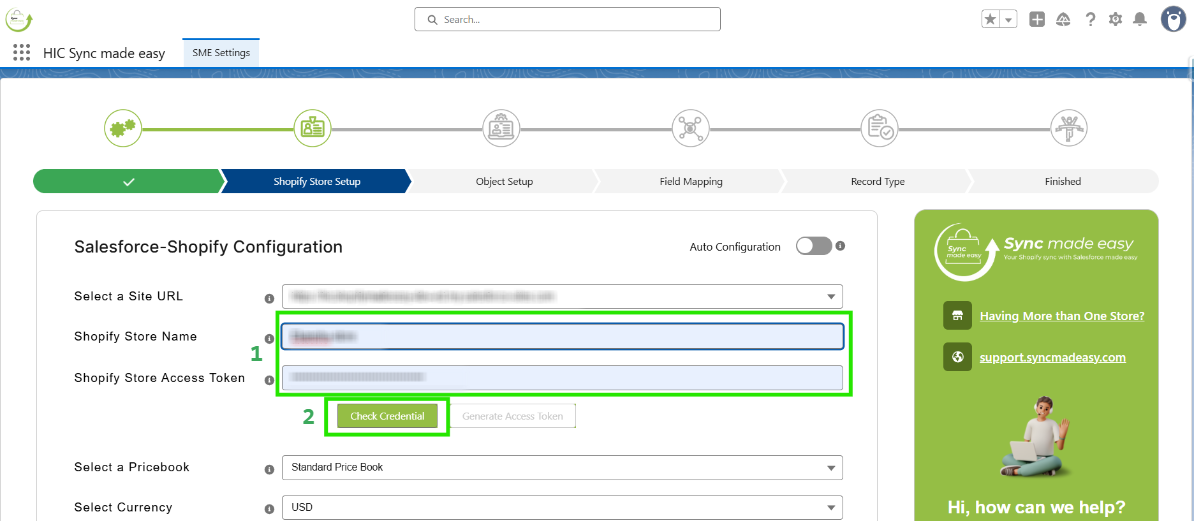Select the Field Mapping step

690,182
